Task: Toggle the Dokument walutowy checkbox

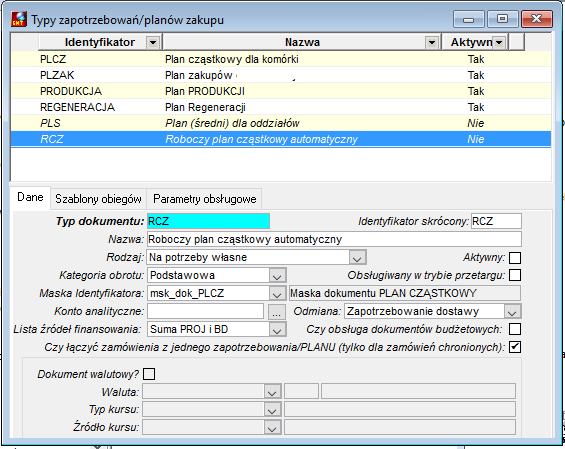Action: tap(149, 374)
